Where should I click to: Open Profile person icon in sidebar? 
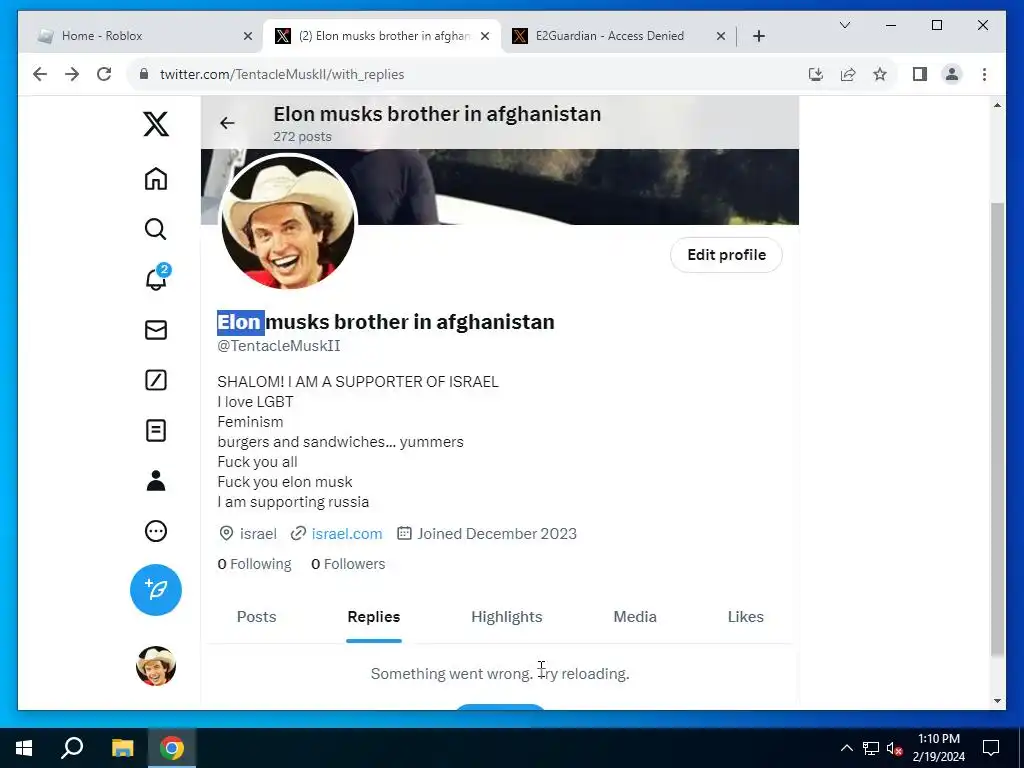155,481
